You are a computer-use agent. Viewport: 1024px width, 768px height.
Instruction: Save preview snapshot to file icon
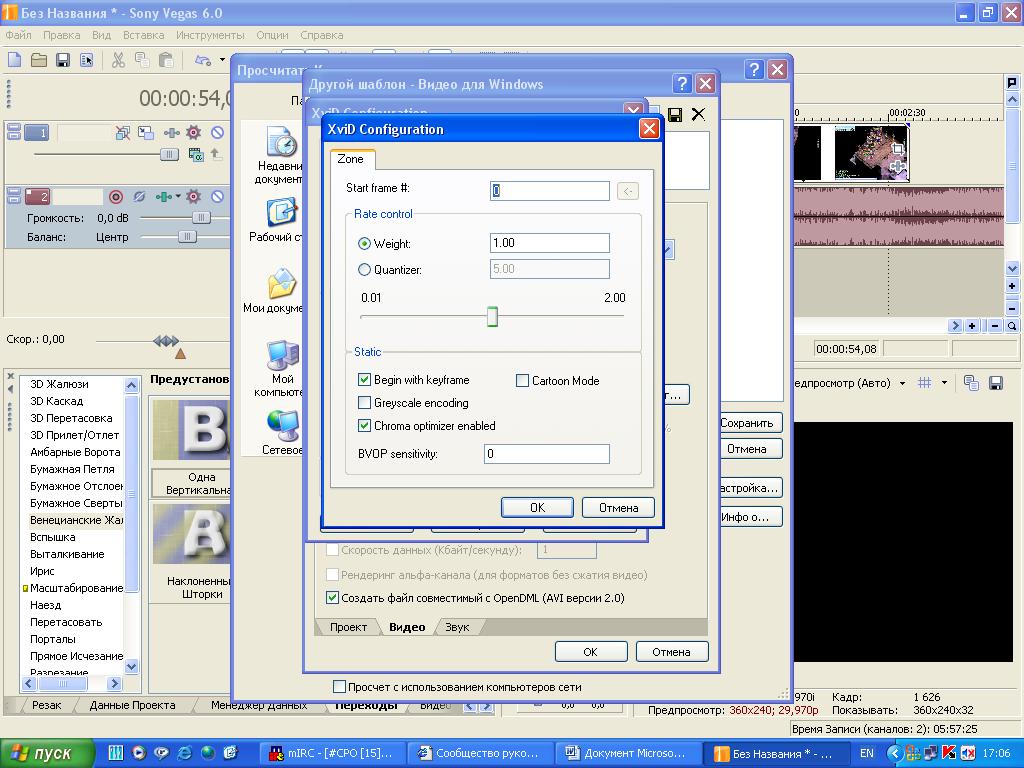(x=996, y=383)
